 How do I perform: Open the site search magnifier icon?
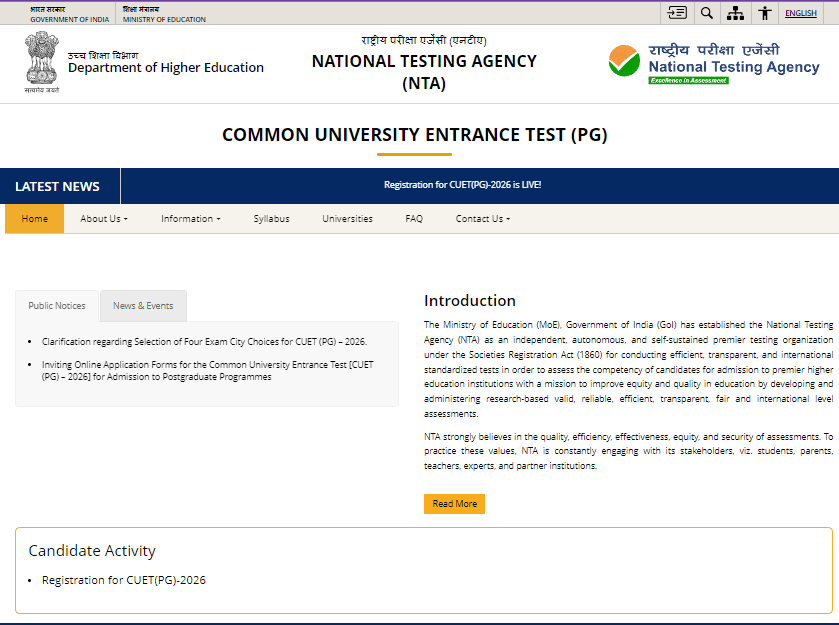(706, 13)
